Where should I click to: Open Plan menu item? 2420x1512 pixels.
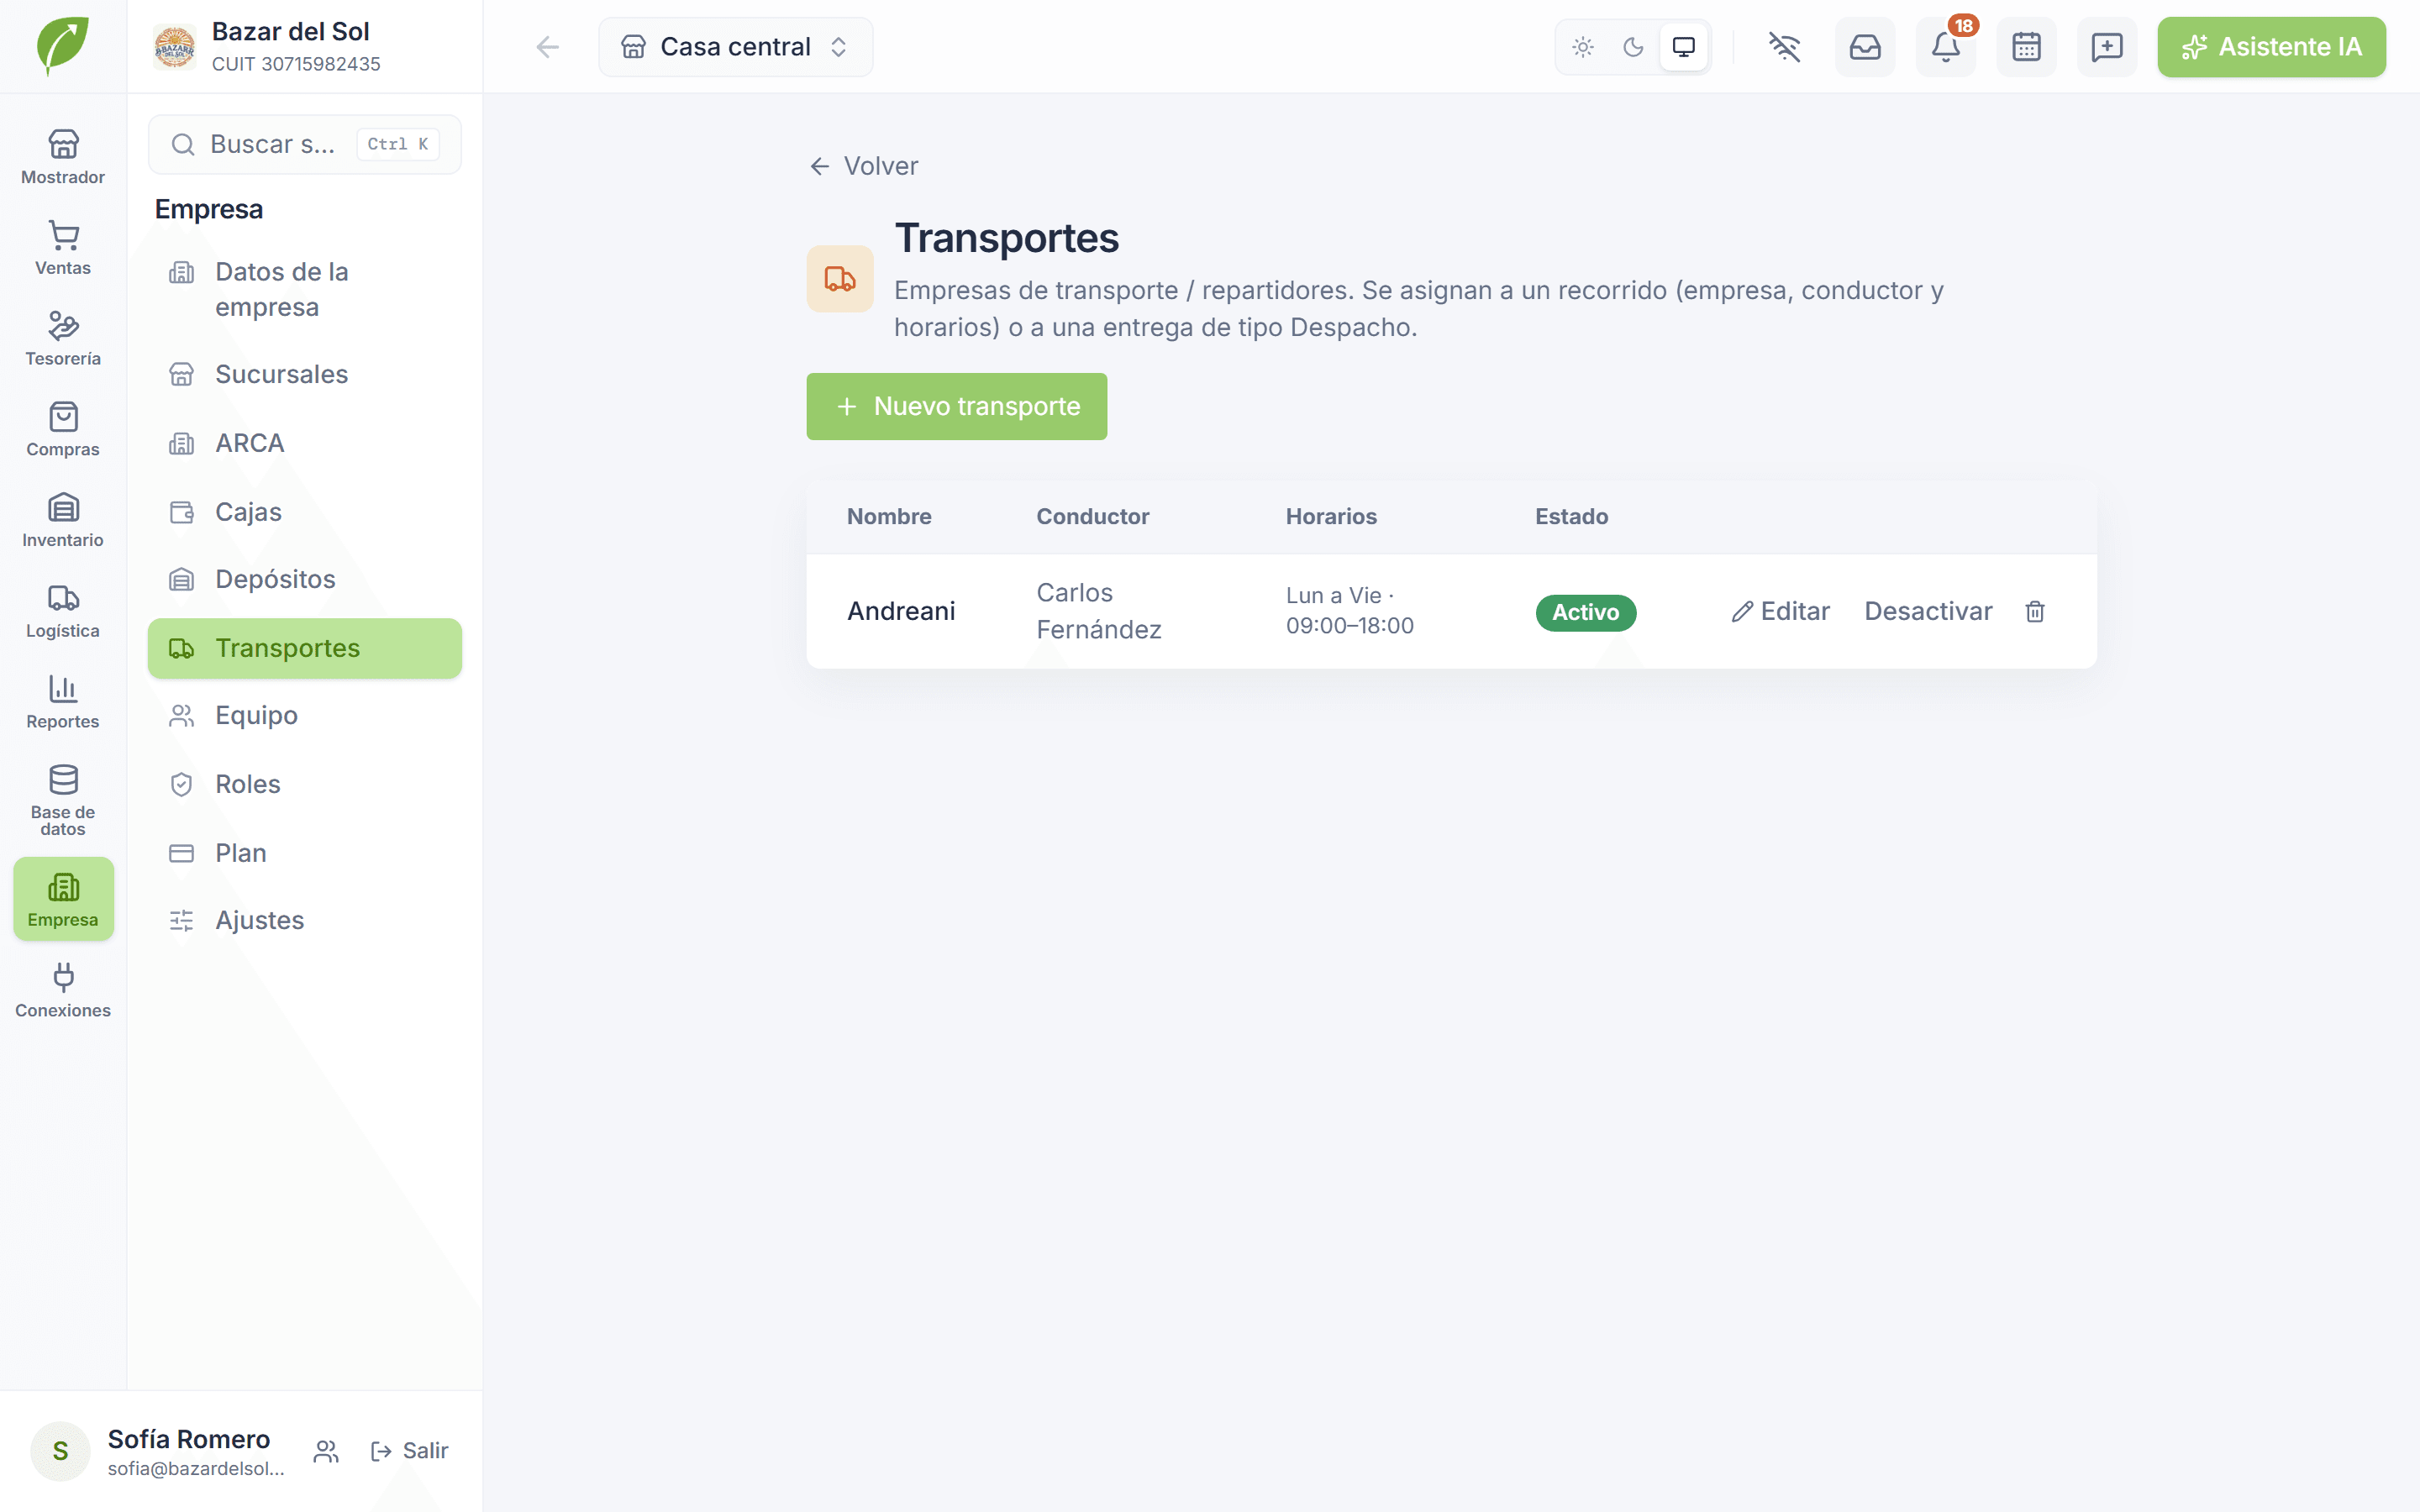pos(305,853)
